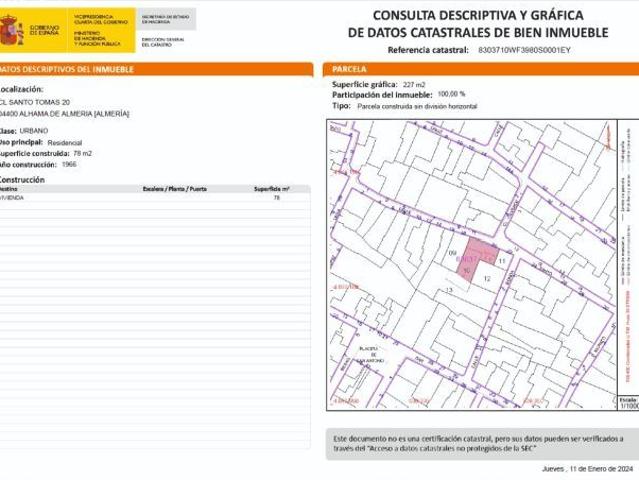Select the '78 m2' built surface value
639x480 pixels.
pyautogui.click(x=83, y=154)
